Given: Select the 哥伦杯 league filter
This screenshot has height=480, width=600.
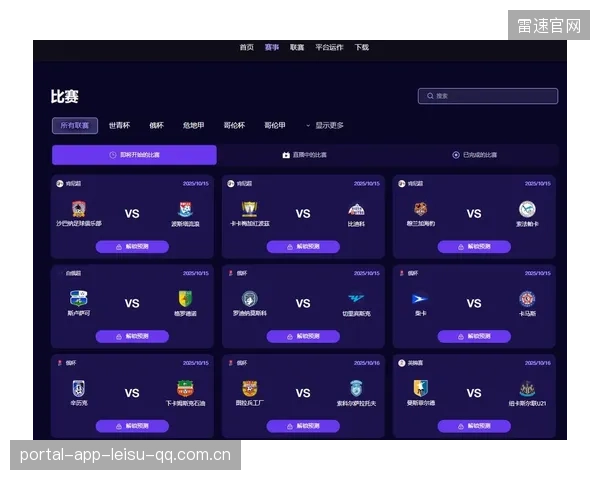Looking at the screenshot, I should click(x=234, y=126).
